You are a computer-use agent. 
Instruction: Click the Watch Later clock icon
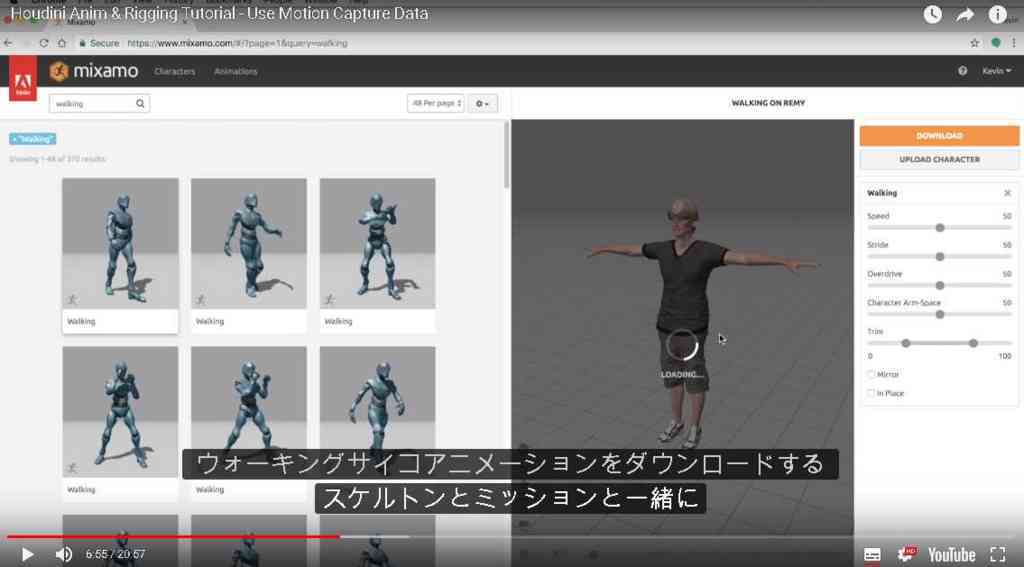[933, 14]
